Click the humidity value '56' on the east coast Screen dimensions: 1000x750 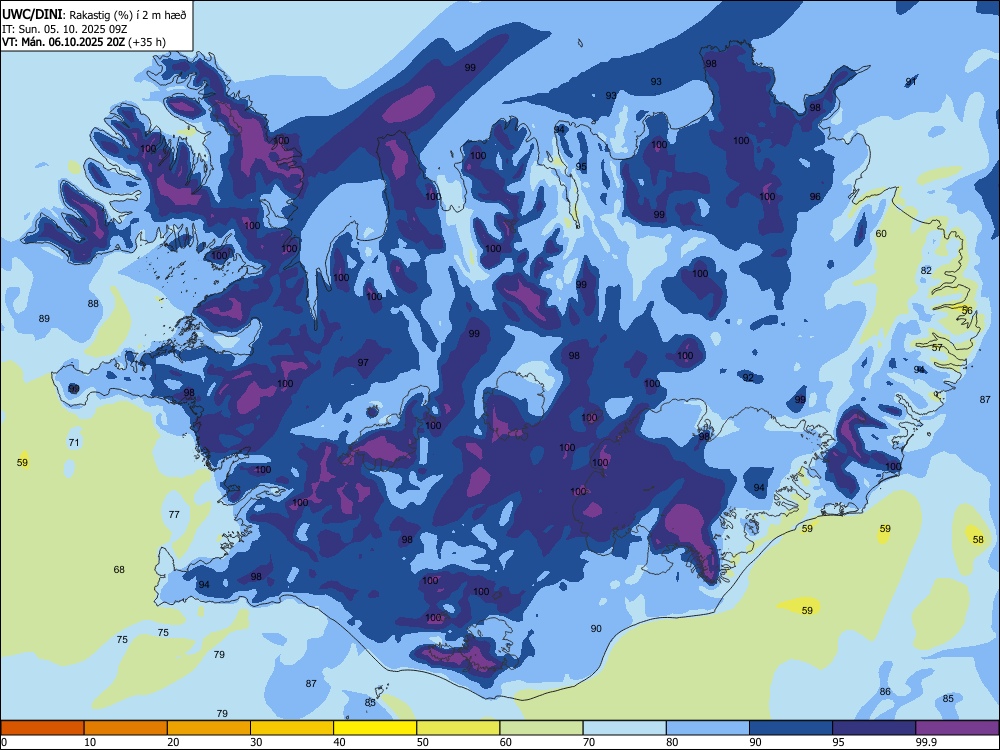(x=967, y=311)
